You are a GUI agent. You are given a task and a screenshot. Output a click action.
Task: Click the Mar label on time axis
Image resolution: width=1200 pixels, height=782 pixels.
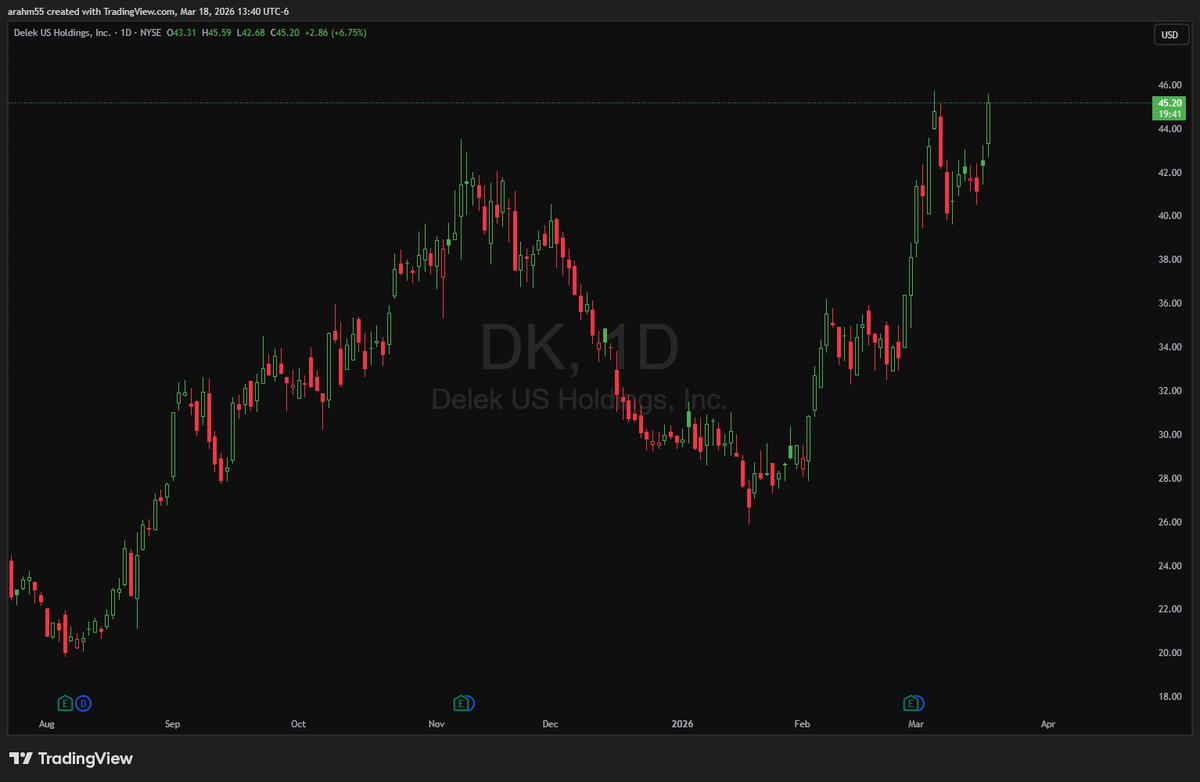point(915,723)
